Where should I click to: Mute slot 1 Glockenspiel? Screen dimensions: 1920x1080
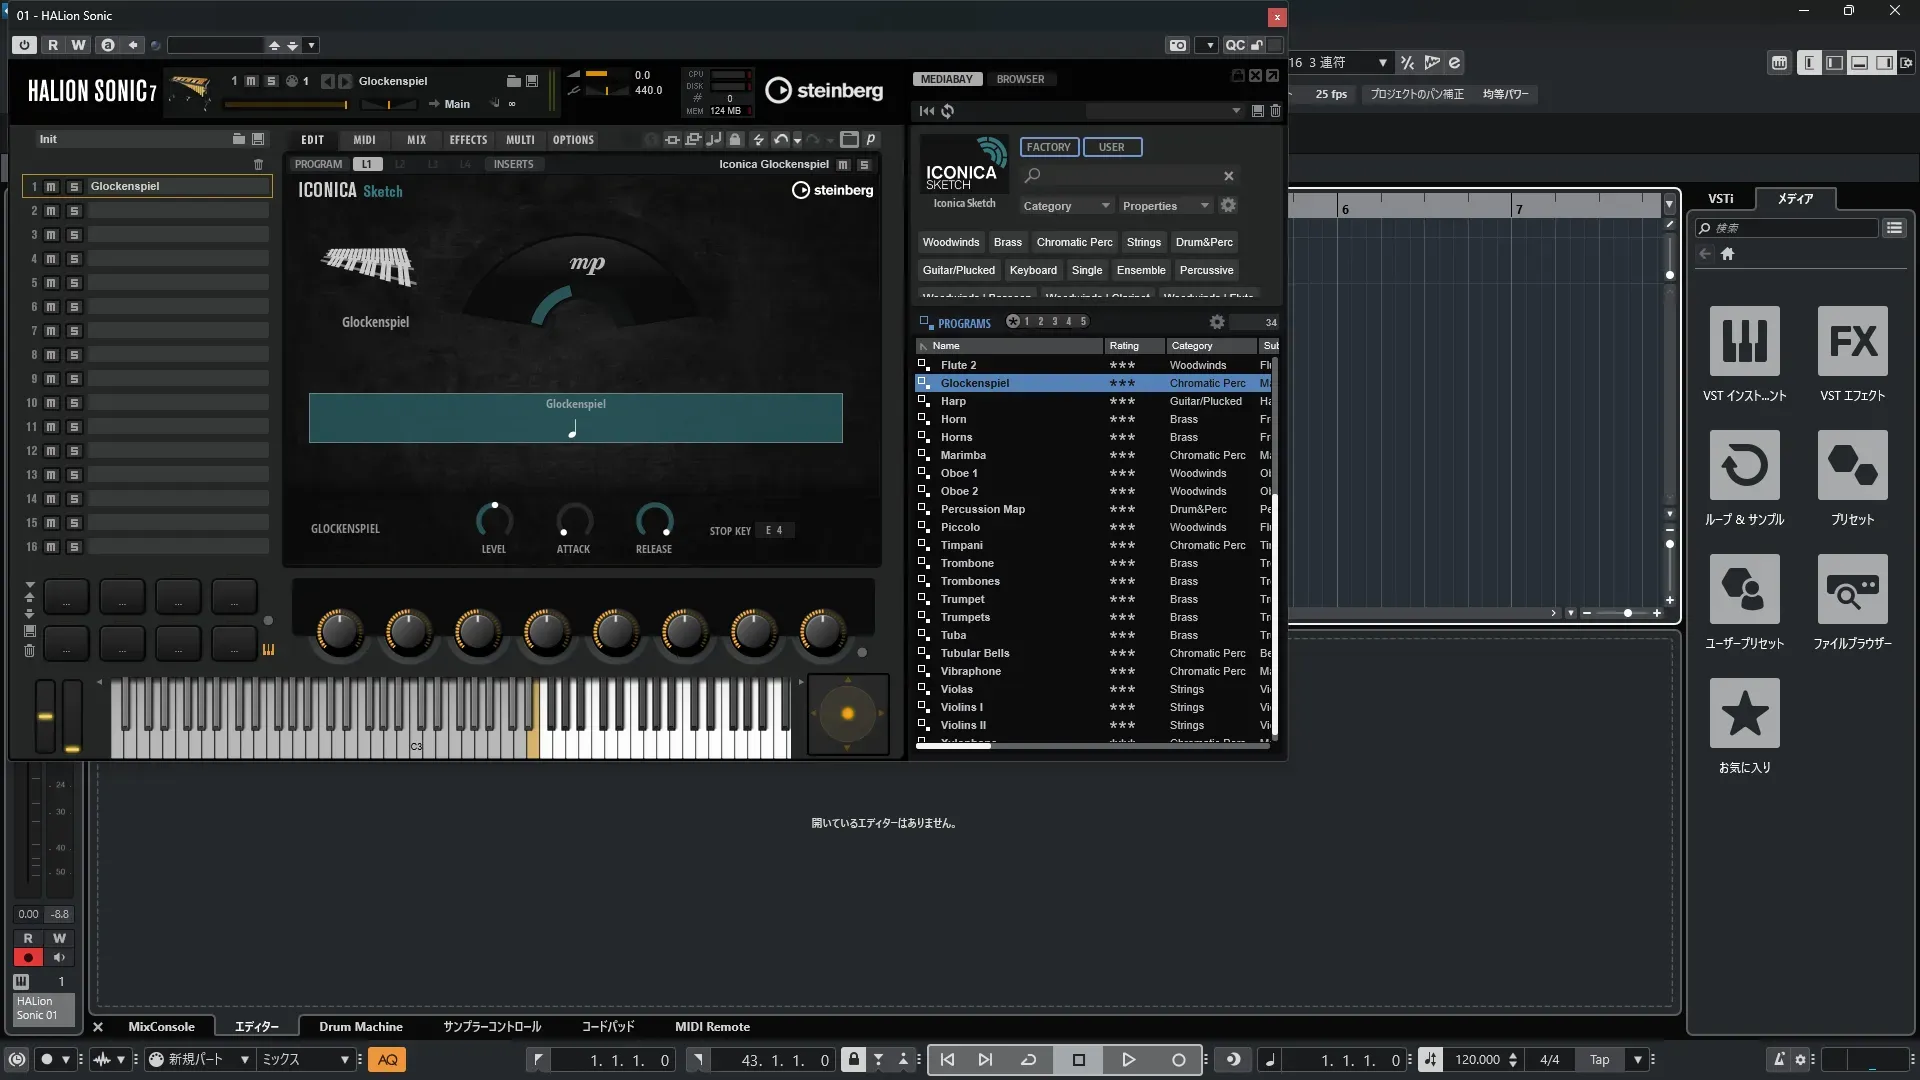51,187
